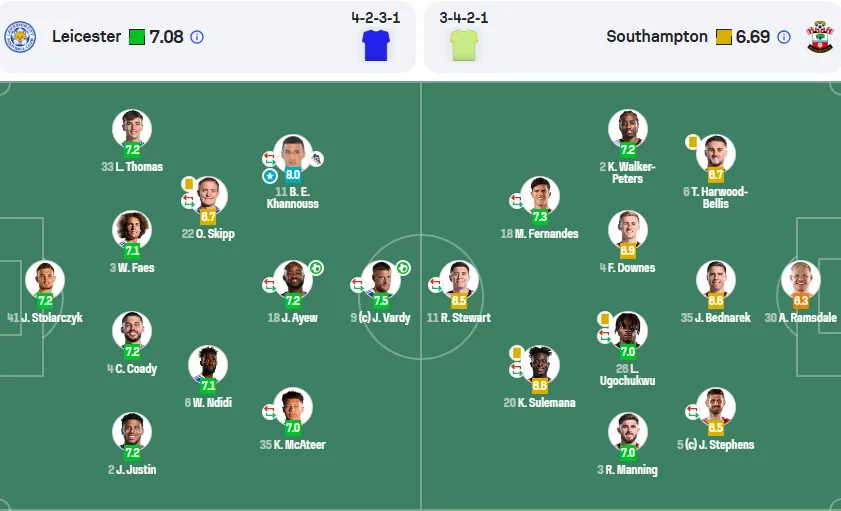Click the Southampton club crest
The width and height of the screenshot is (841, 511).
tap(820, 37)
